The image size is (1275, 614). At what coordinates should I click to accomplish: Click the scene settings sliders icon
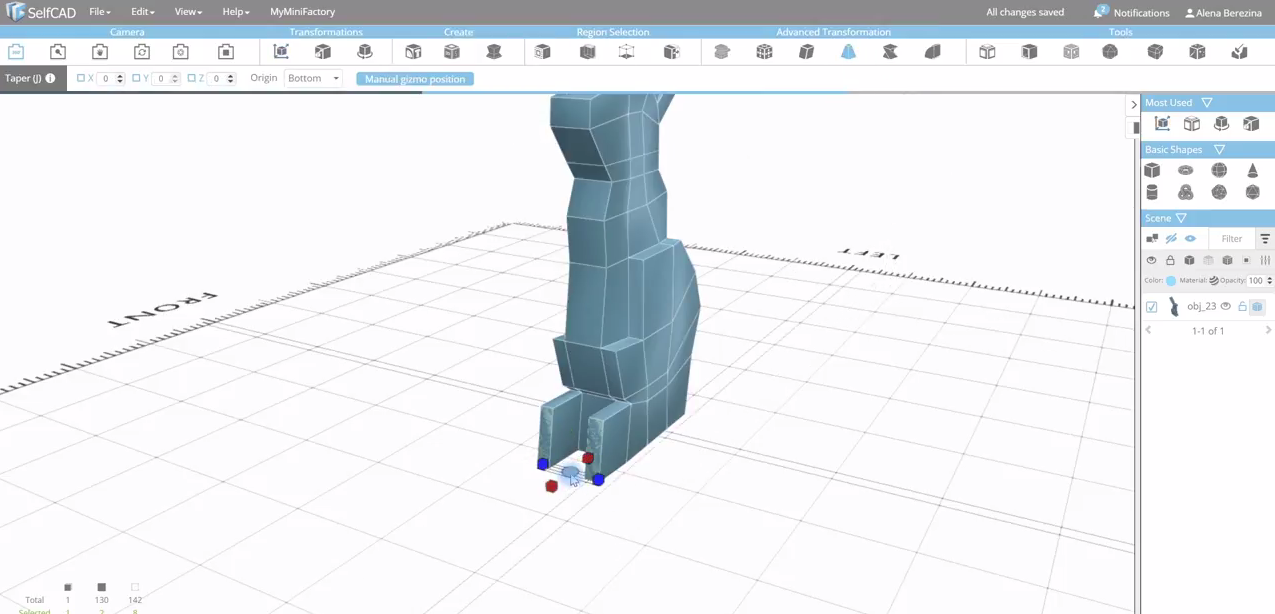click(1265, 260)
